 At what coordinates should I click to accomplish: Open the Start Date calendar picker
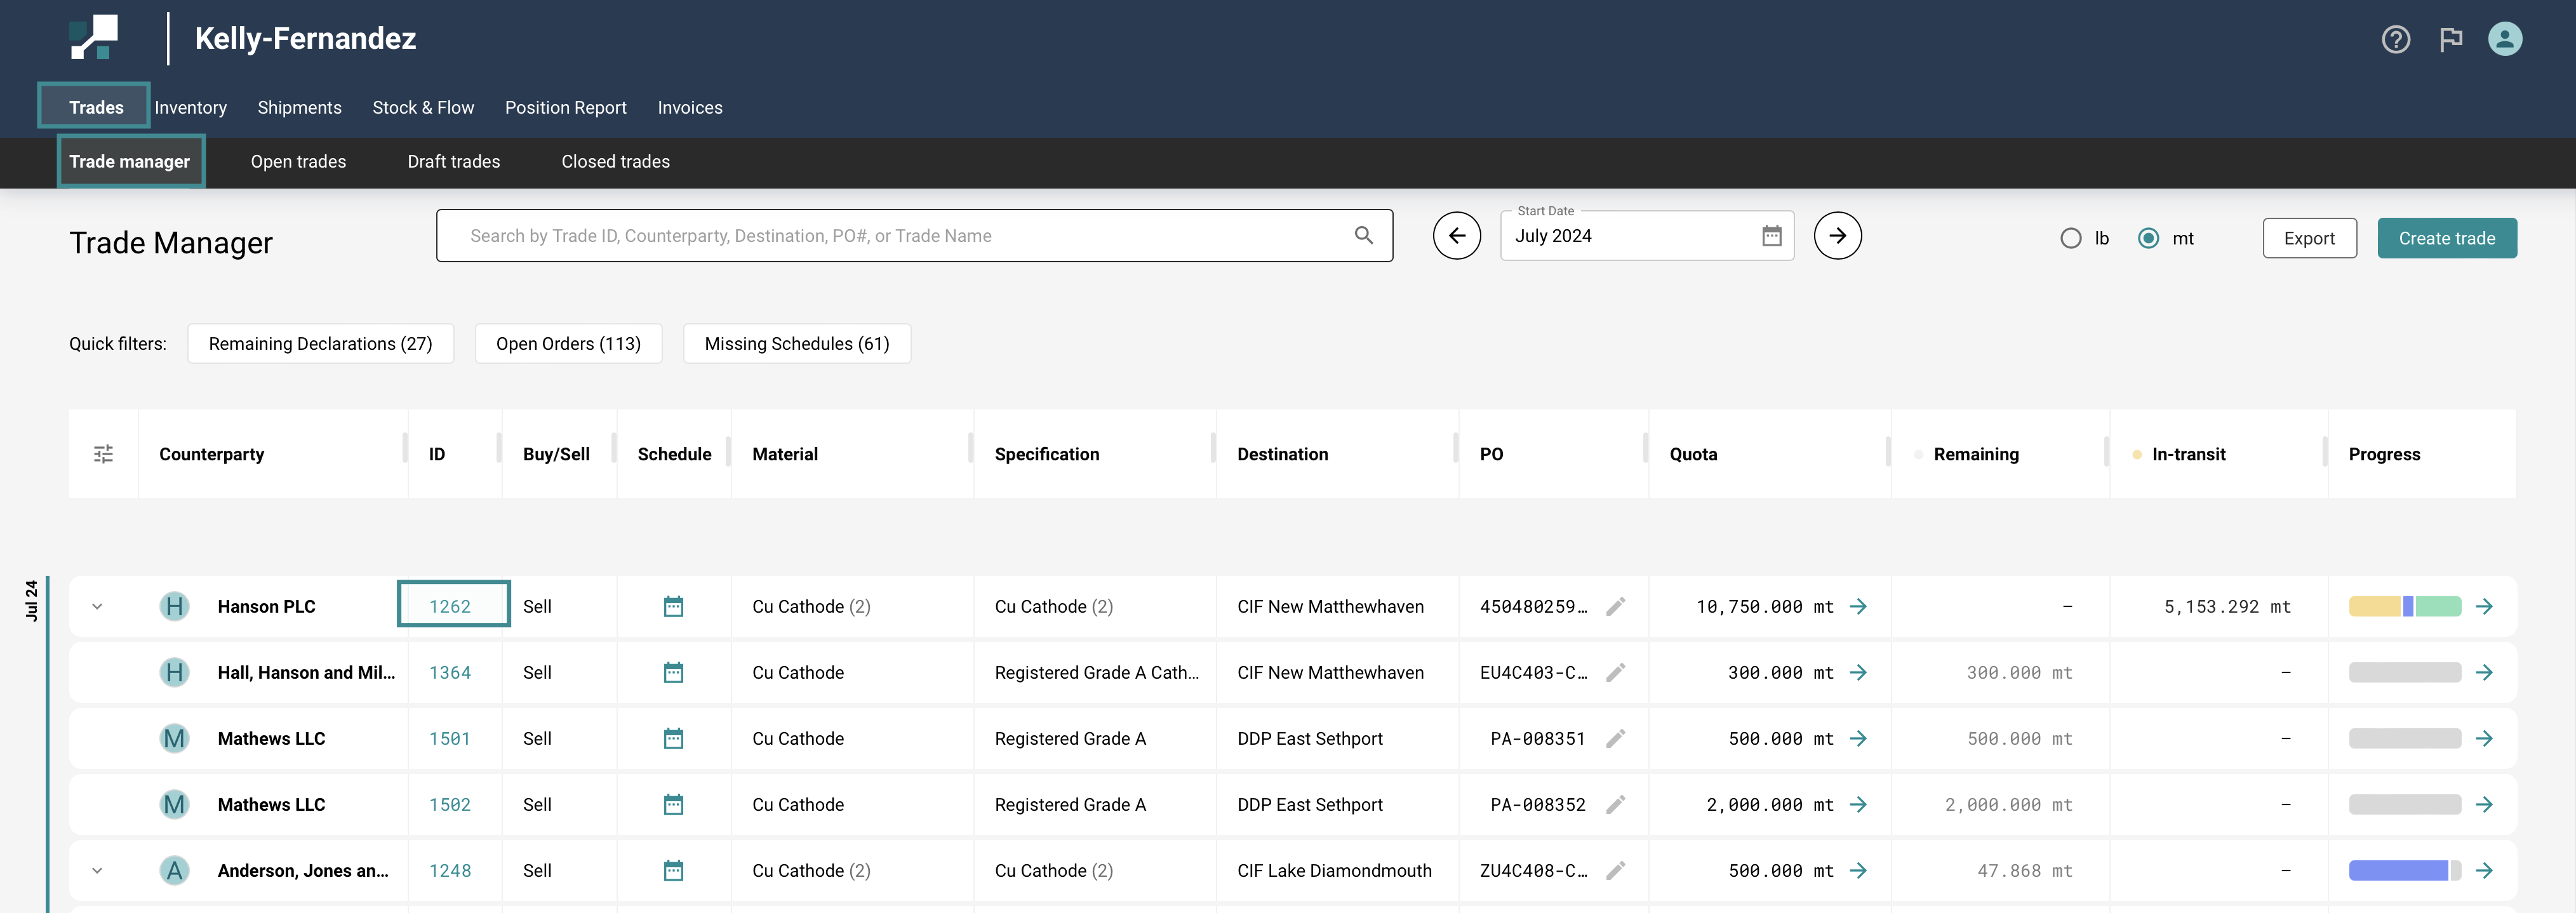point(1771,236)
